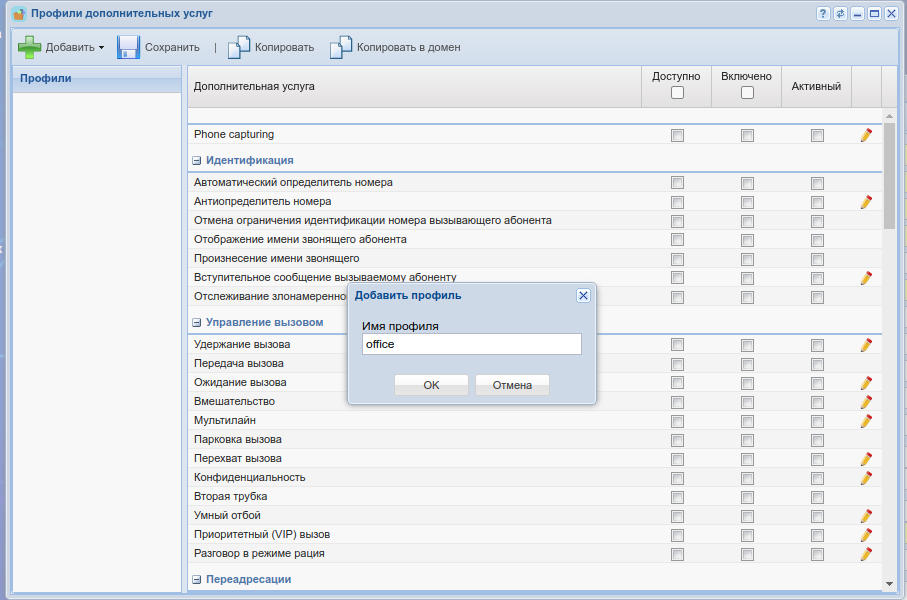
Task: Click the Имя профиля text field
Action: pyautogui.click(x=471, y=344)
